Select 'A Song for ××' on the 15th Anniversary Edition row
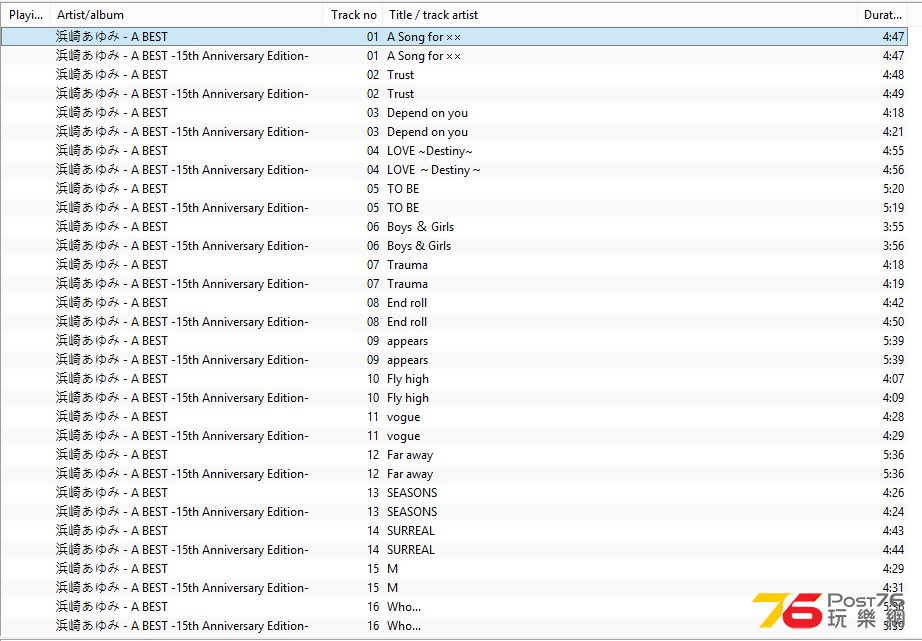 [x=424, y=56]
